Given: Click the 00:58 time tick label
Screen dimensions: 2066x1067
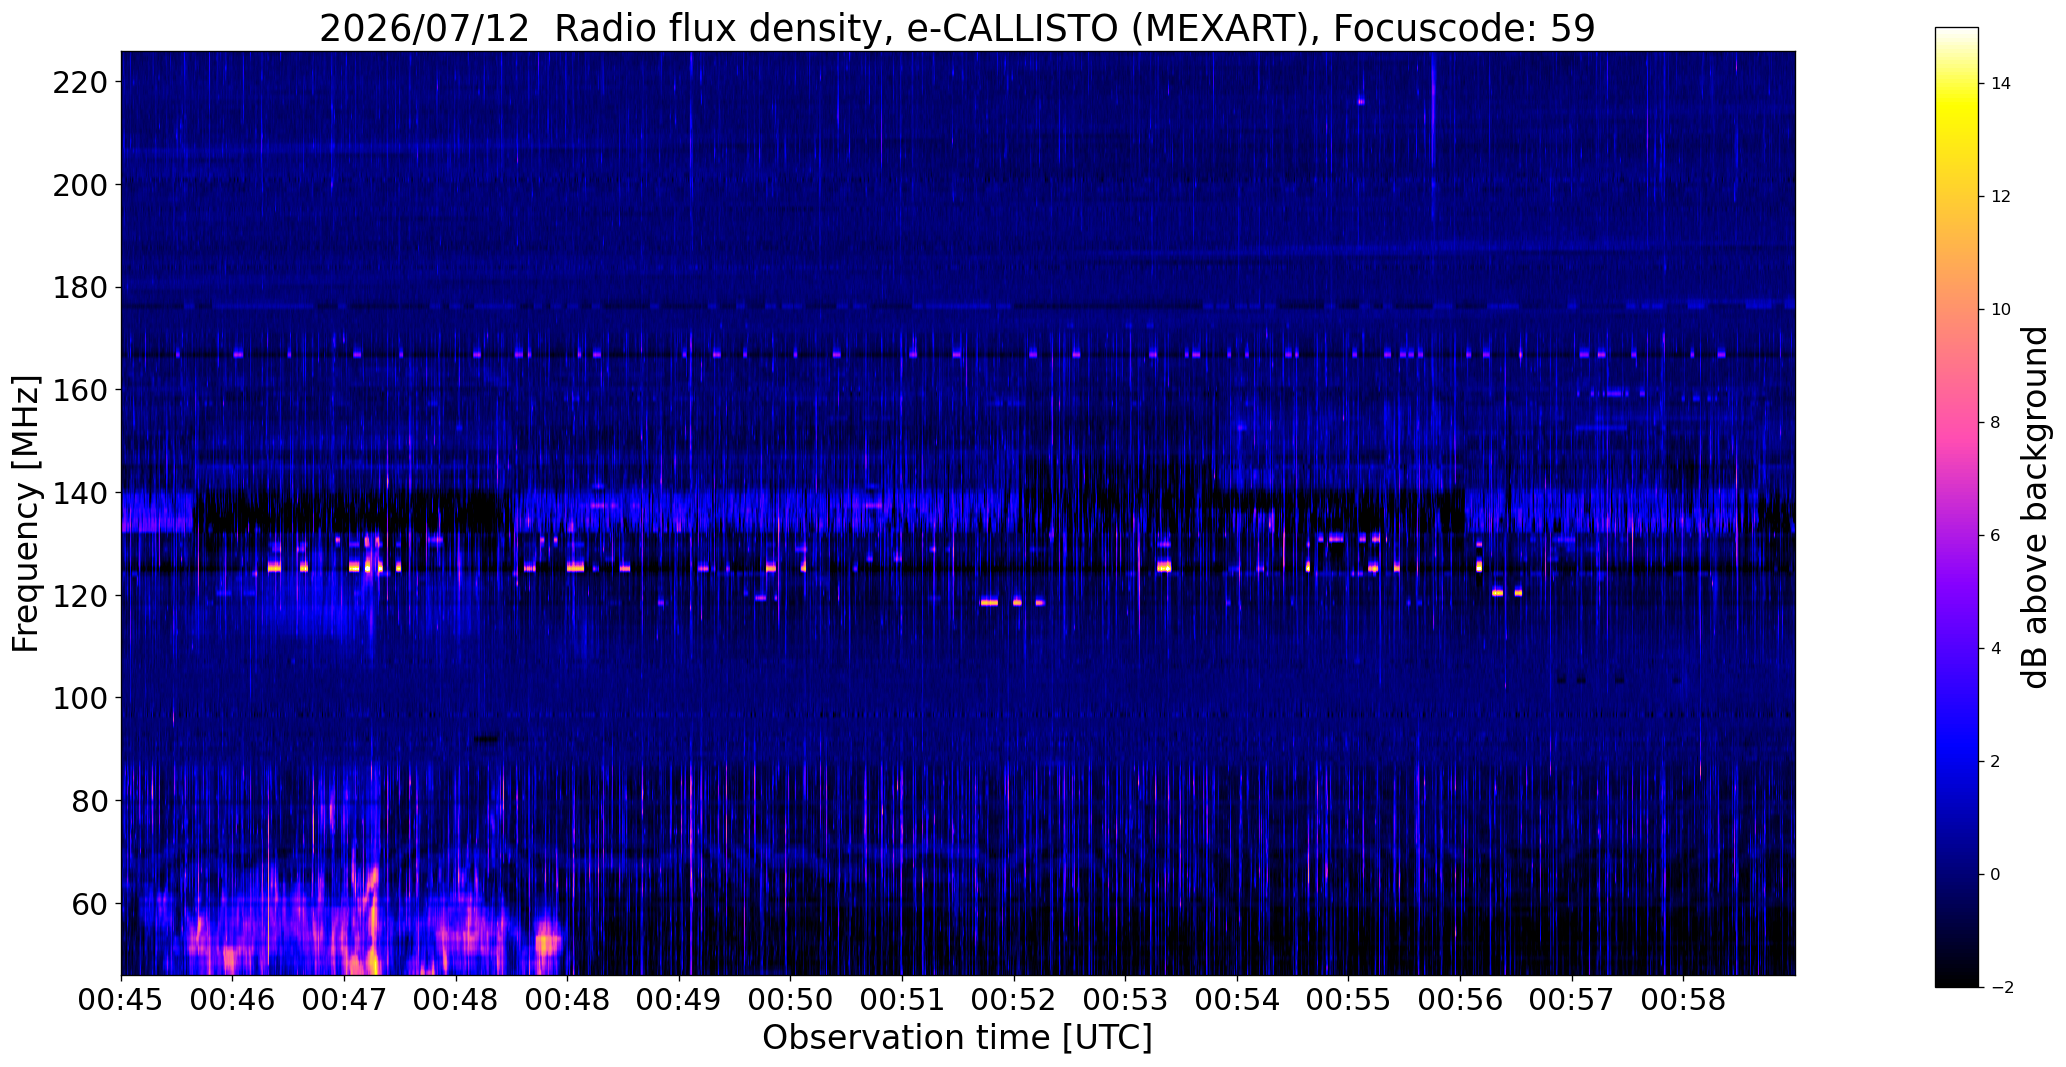Looking at the screenshot, I should 1684,1001.
